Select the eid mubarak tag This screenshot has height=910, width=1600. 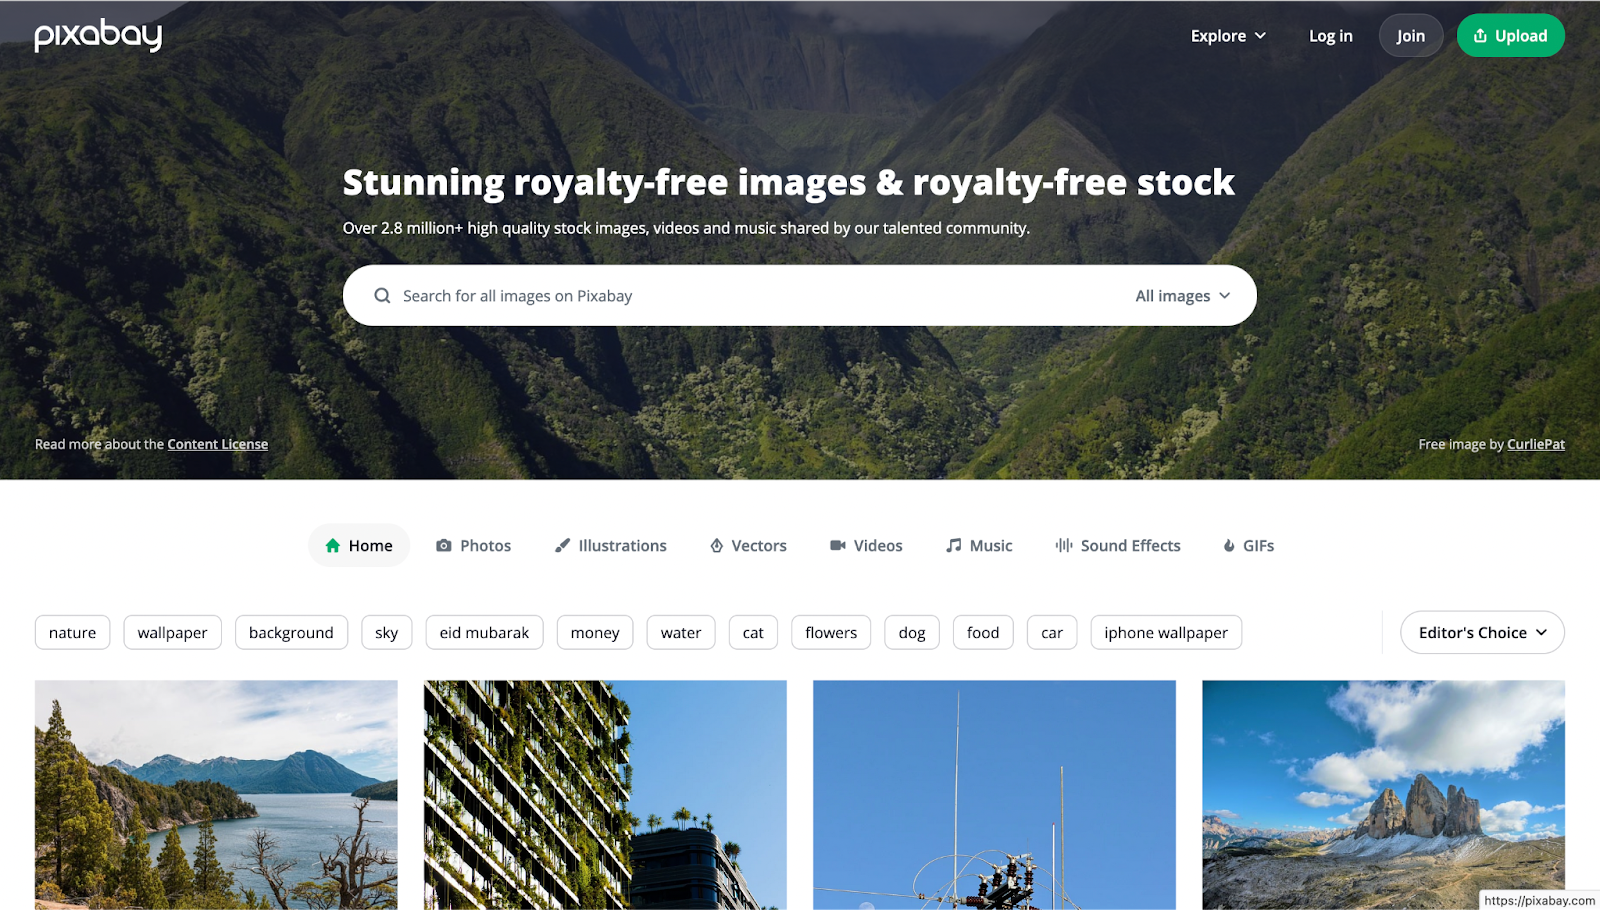click(484, 632)
